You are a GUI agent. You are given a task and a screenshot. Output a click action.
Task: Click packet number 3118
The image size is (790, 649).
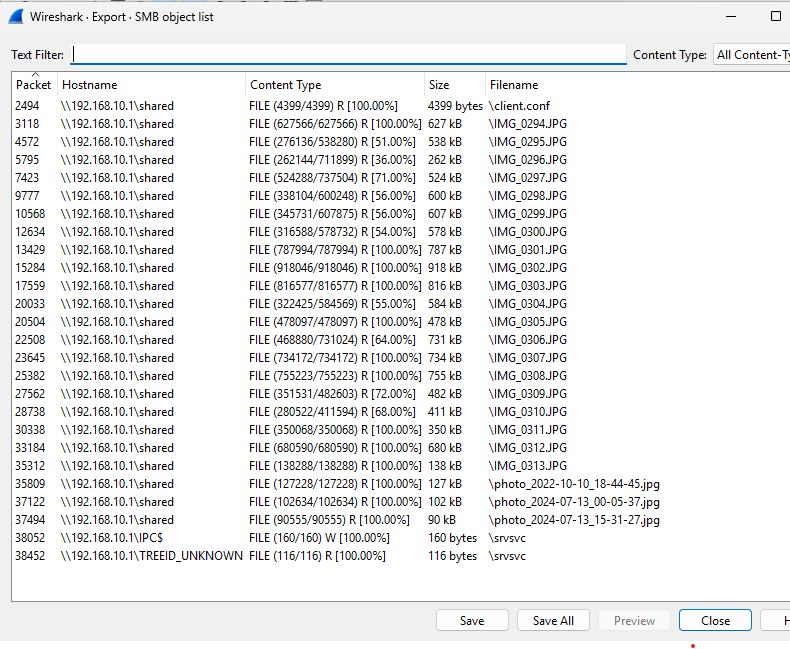click(27, 124)
